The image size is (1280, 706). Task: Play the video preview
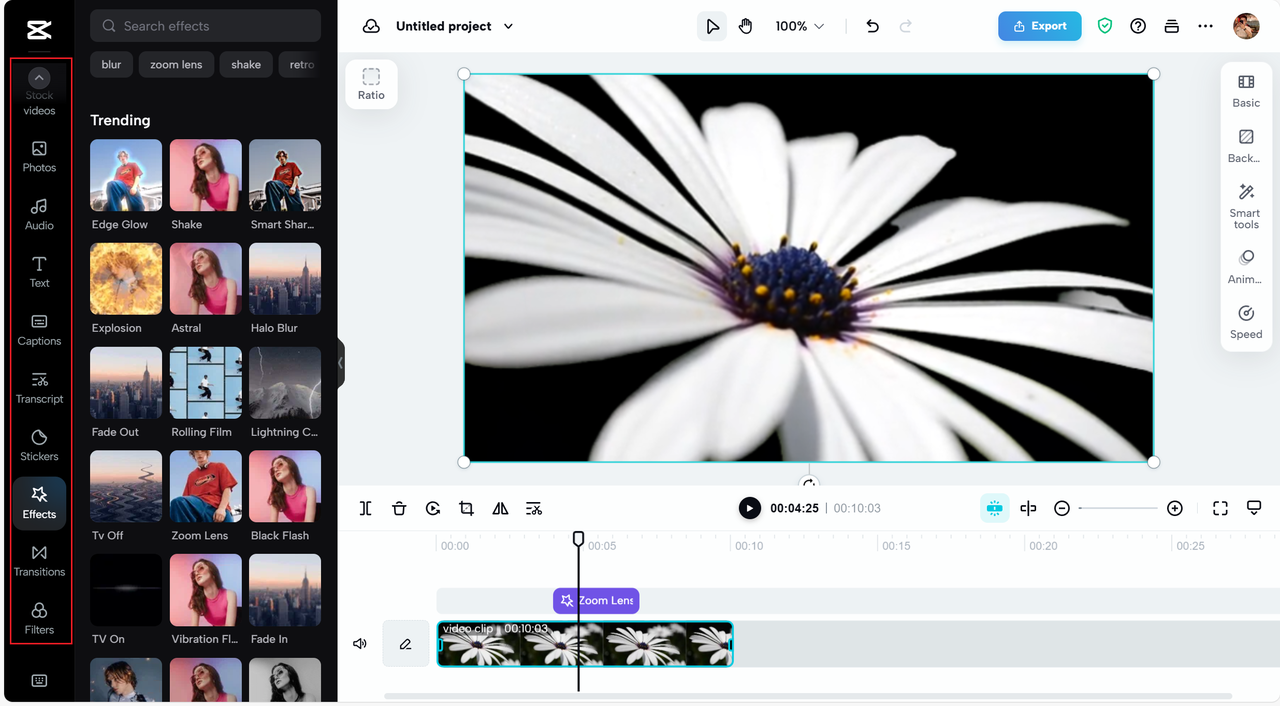coord(749,508)
